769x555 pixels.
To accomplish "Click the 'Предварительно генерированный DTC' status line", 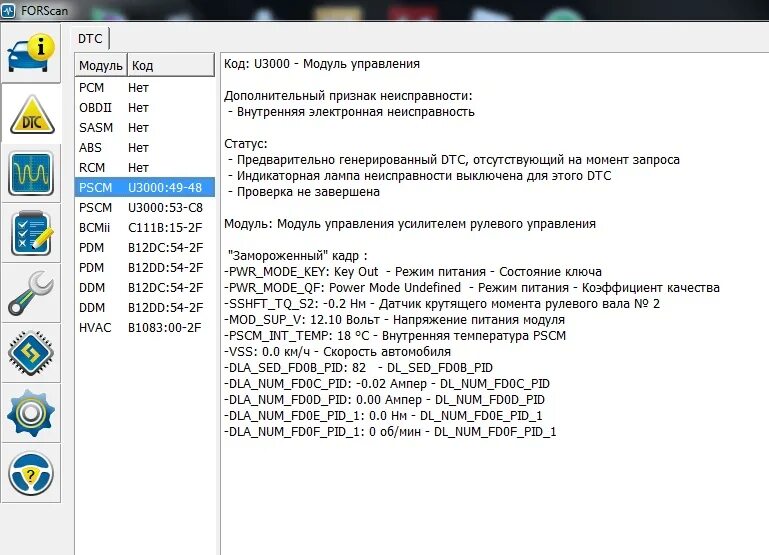I will (454, 160).
